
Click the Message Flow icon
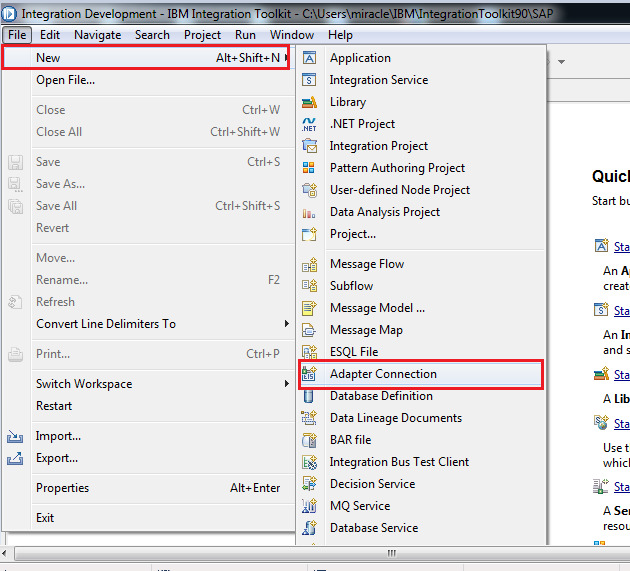[x=309, y=264]
